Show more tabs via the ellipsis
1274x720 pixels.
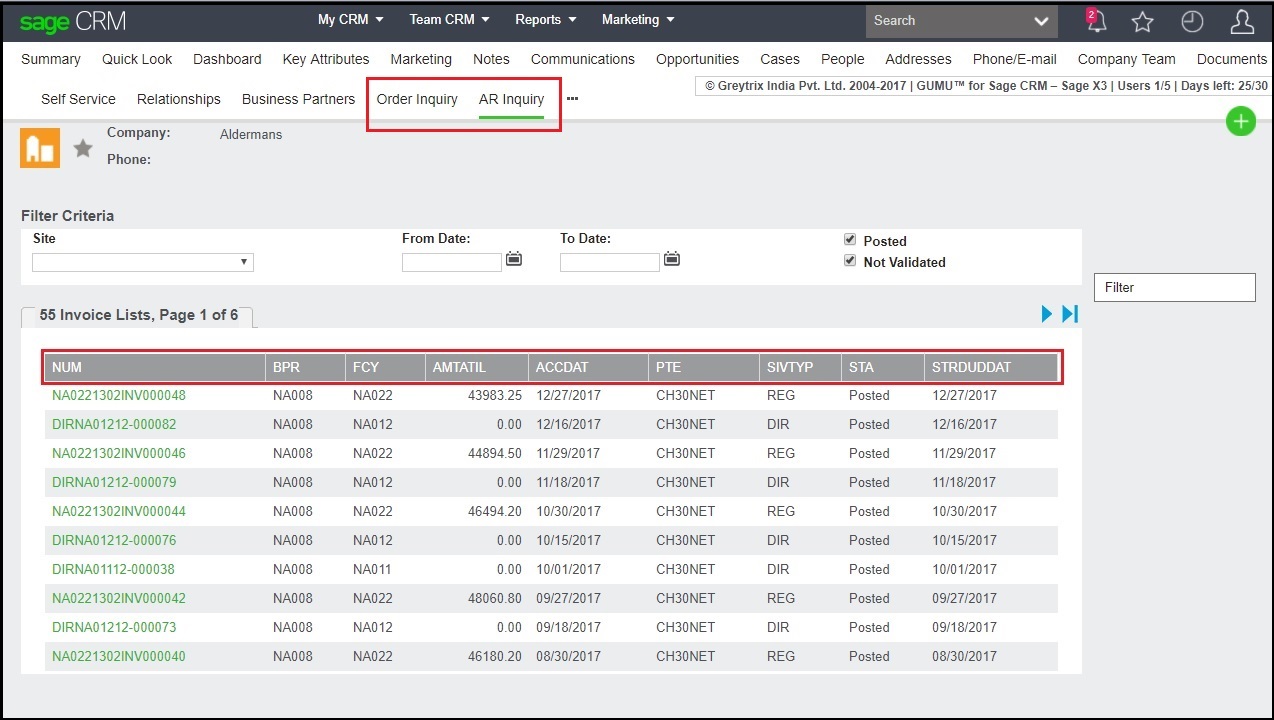pyautogui.click(x=572, y=99)
